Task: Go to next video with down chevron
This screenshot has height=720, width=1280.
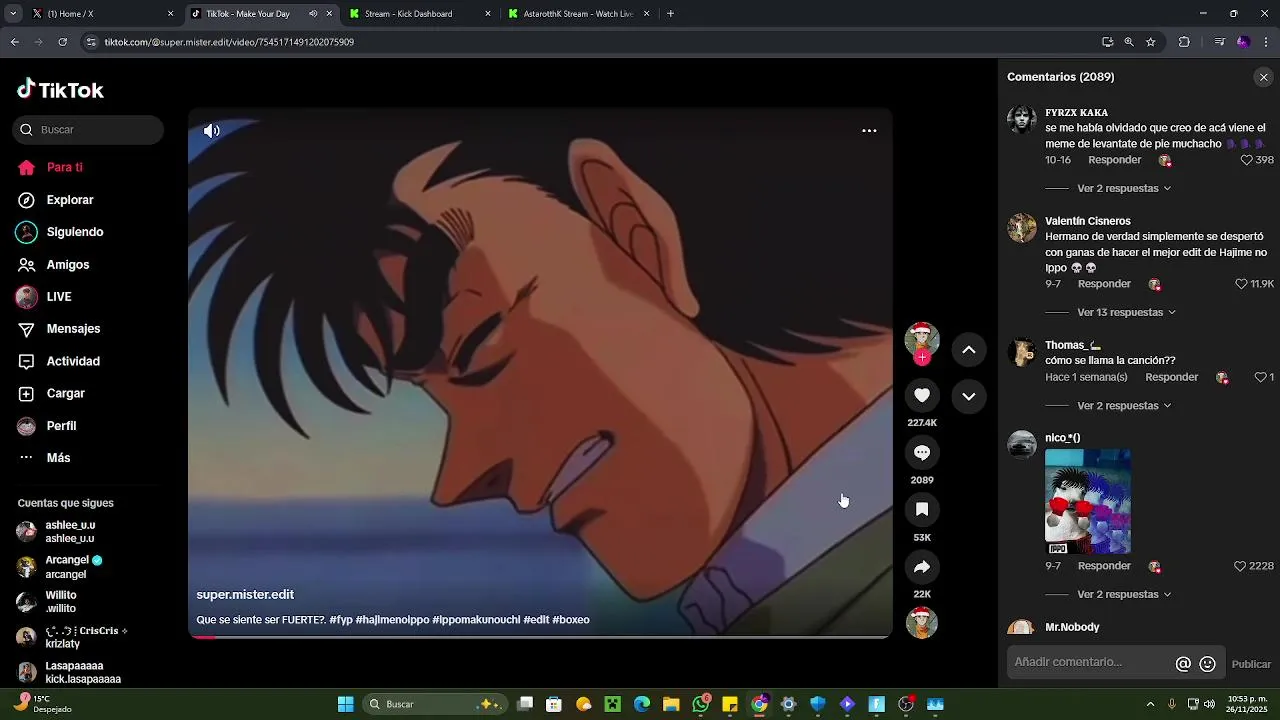Action: click(x=968, y=396)
